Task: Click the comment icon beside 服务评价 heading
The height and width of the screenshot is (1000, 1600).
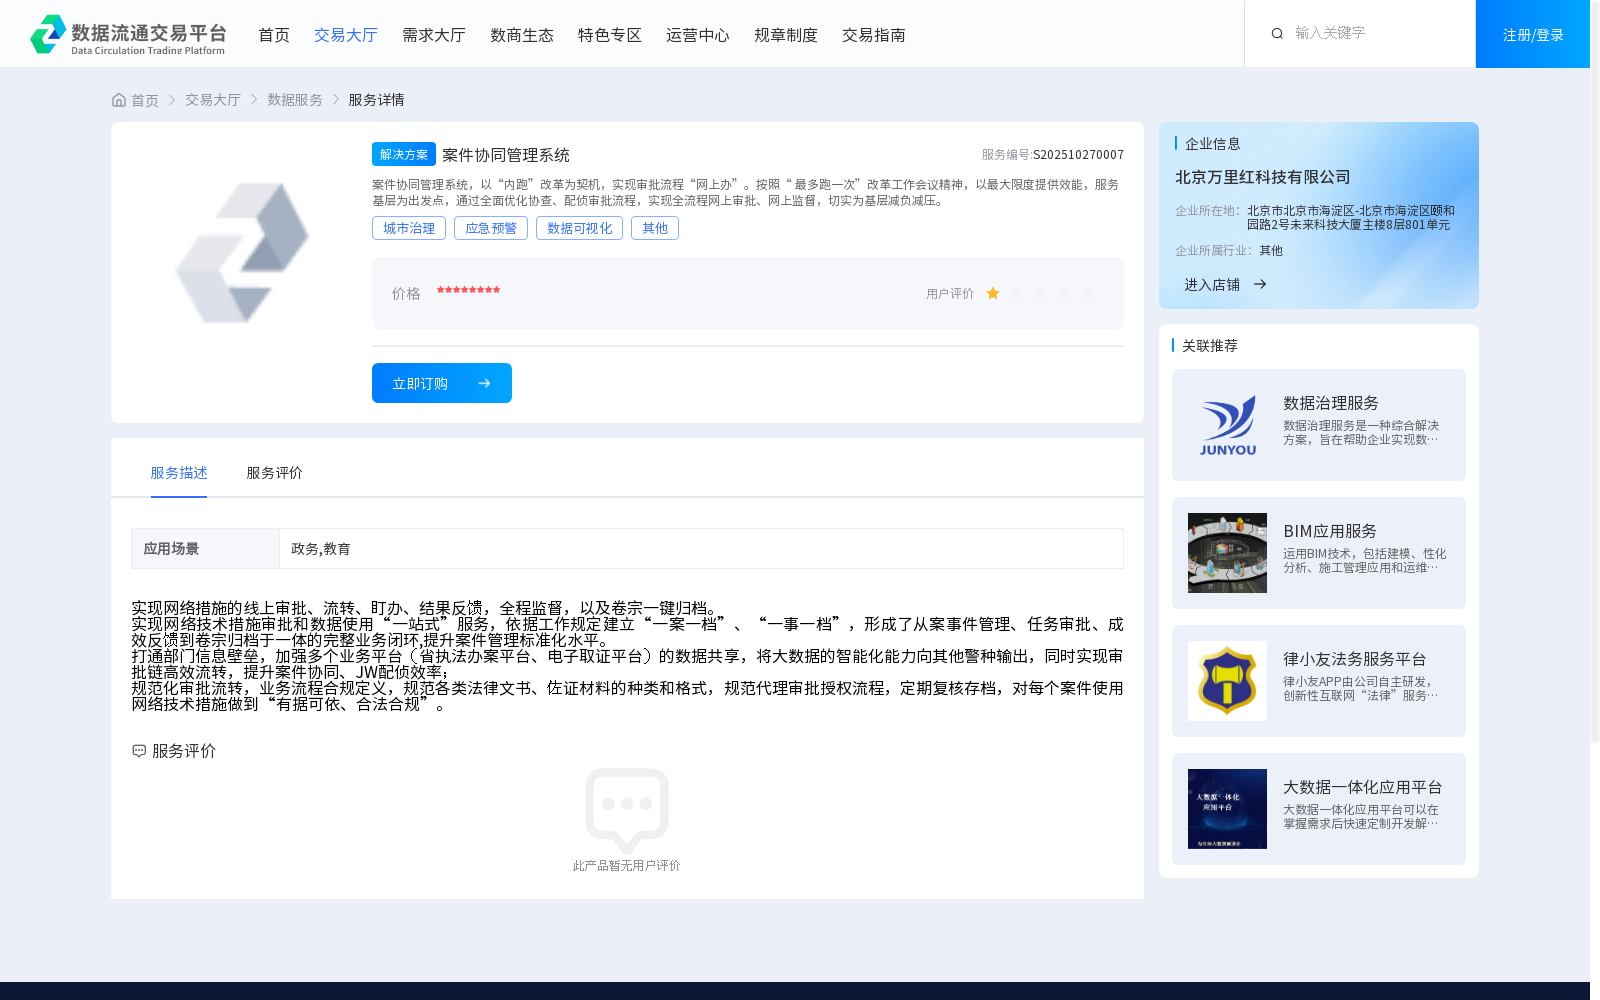Action: (x=139, y=751)
